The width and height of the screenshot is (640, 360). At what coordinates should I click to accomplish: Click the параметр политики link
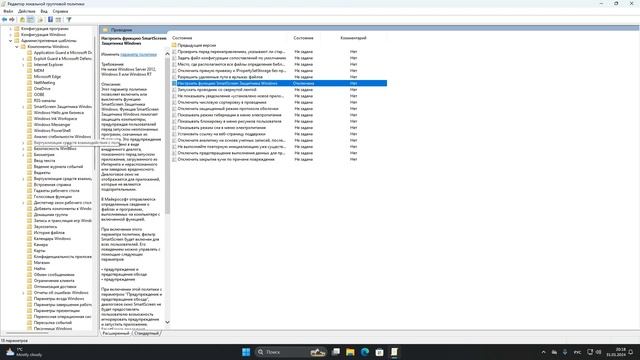click(138, 54)
